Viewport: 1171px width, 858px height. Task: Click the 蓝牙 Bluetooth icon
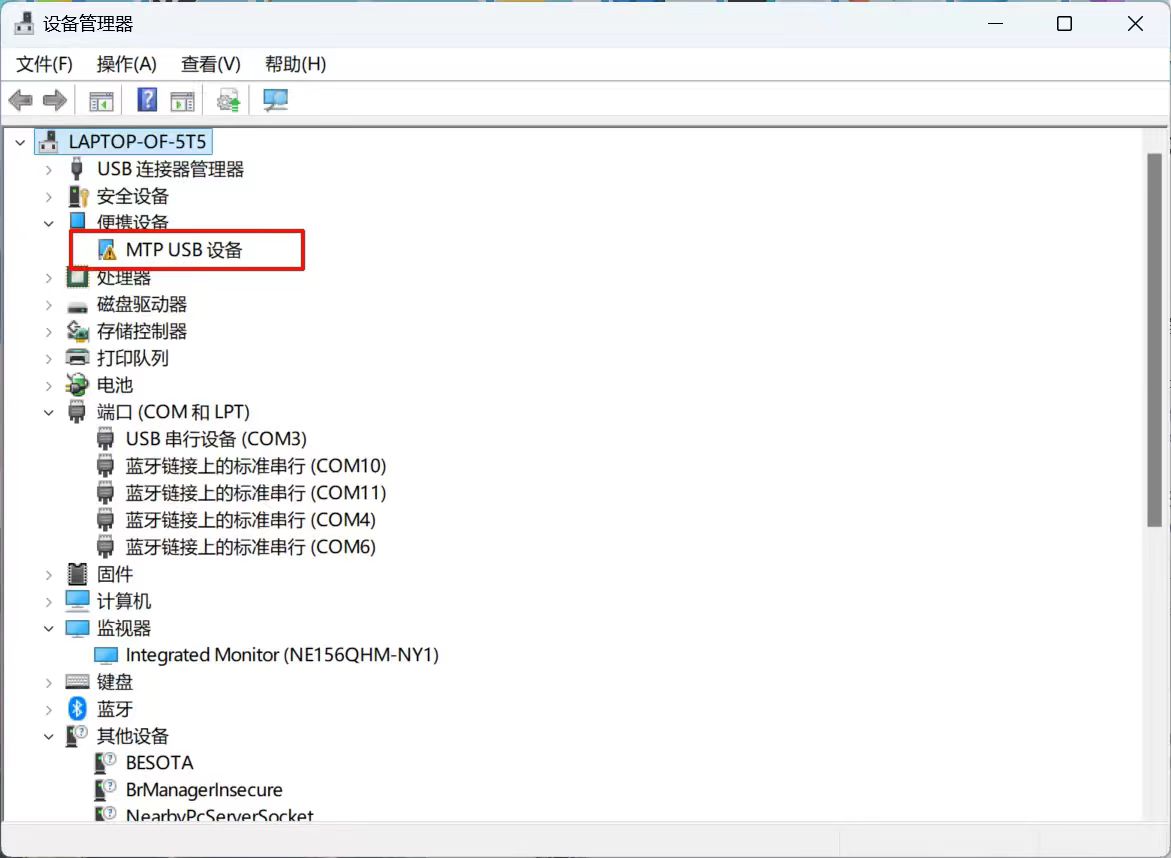point(77,708)
